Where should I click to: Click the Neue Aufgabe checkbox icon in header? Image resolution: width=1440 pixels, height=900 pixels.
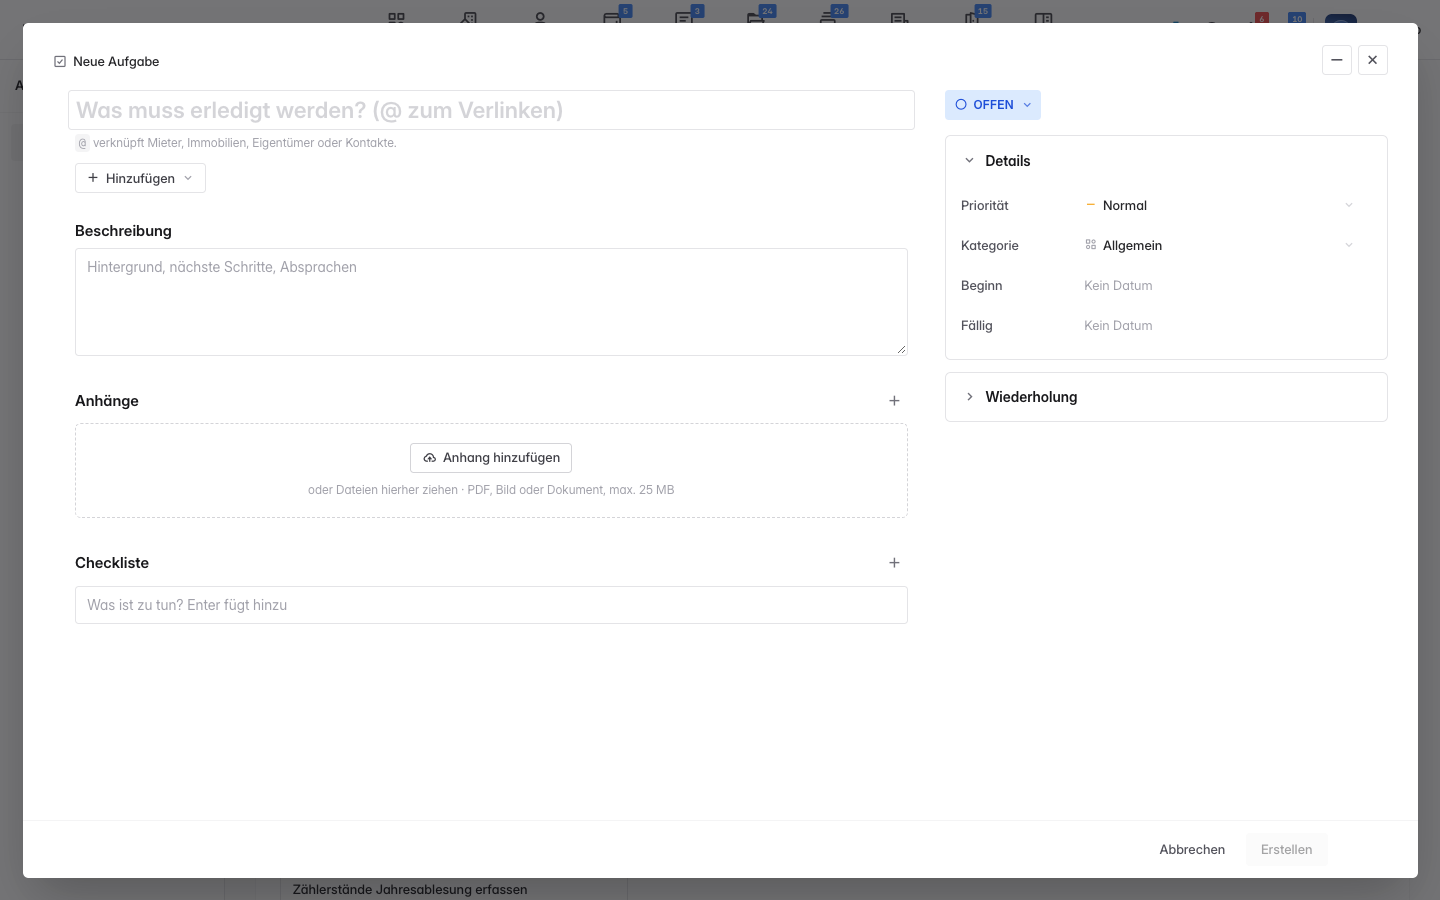click(60, 61)
